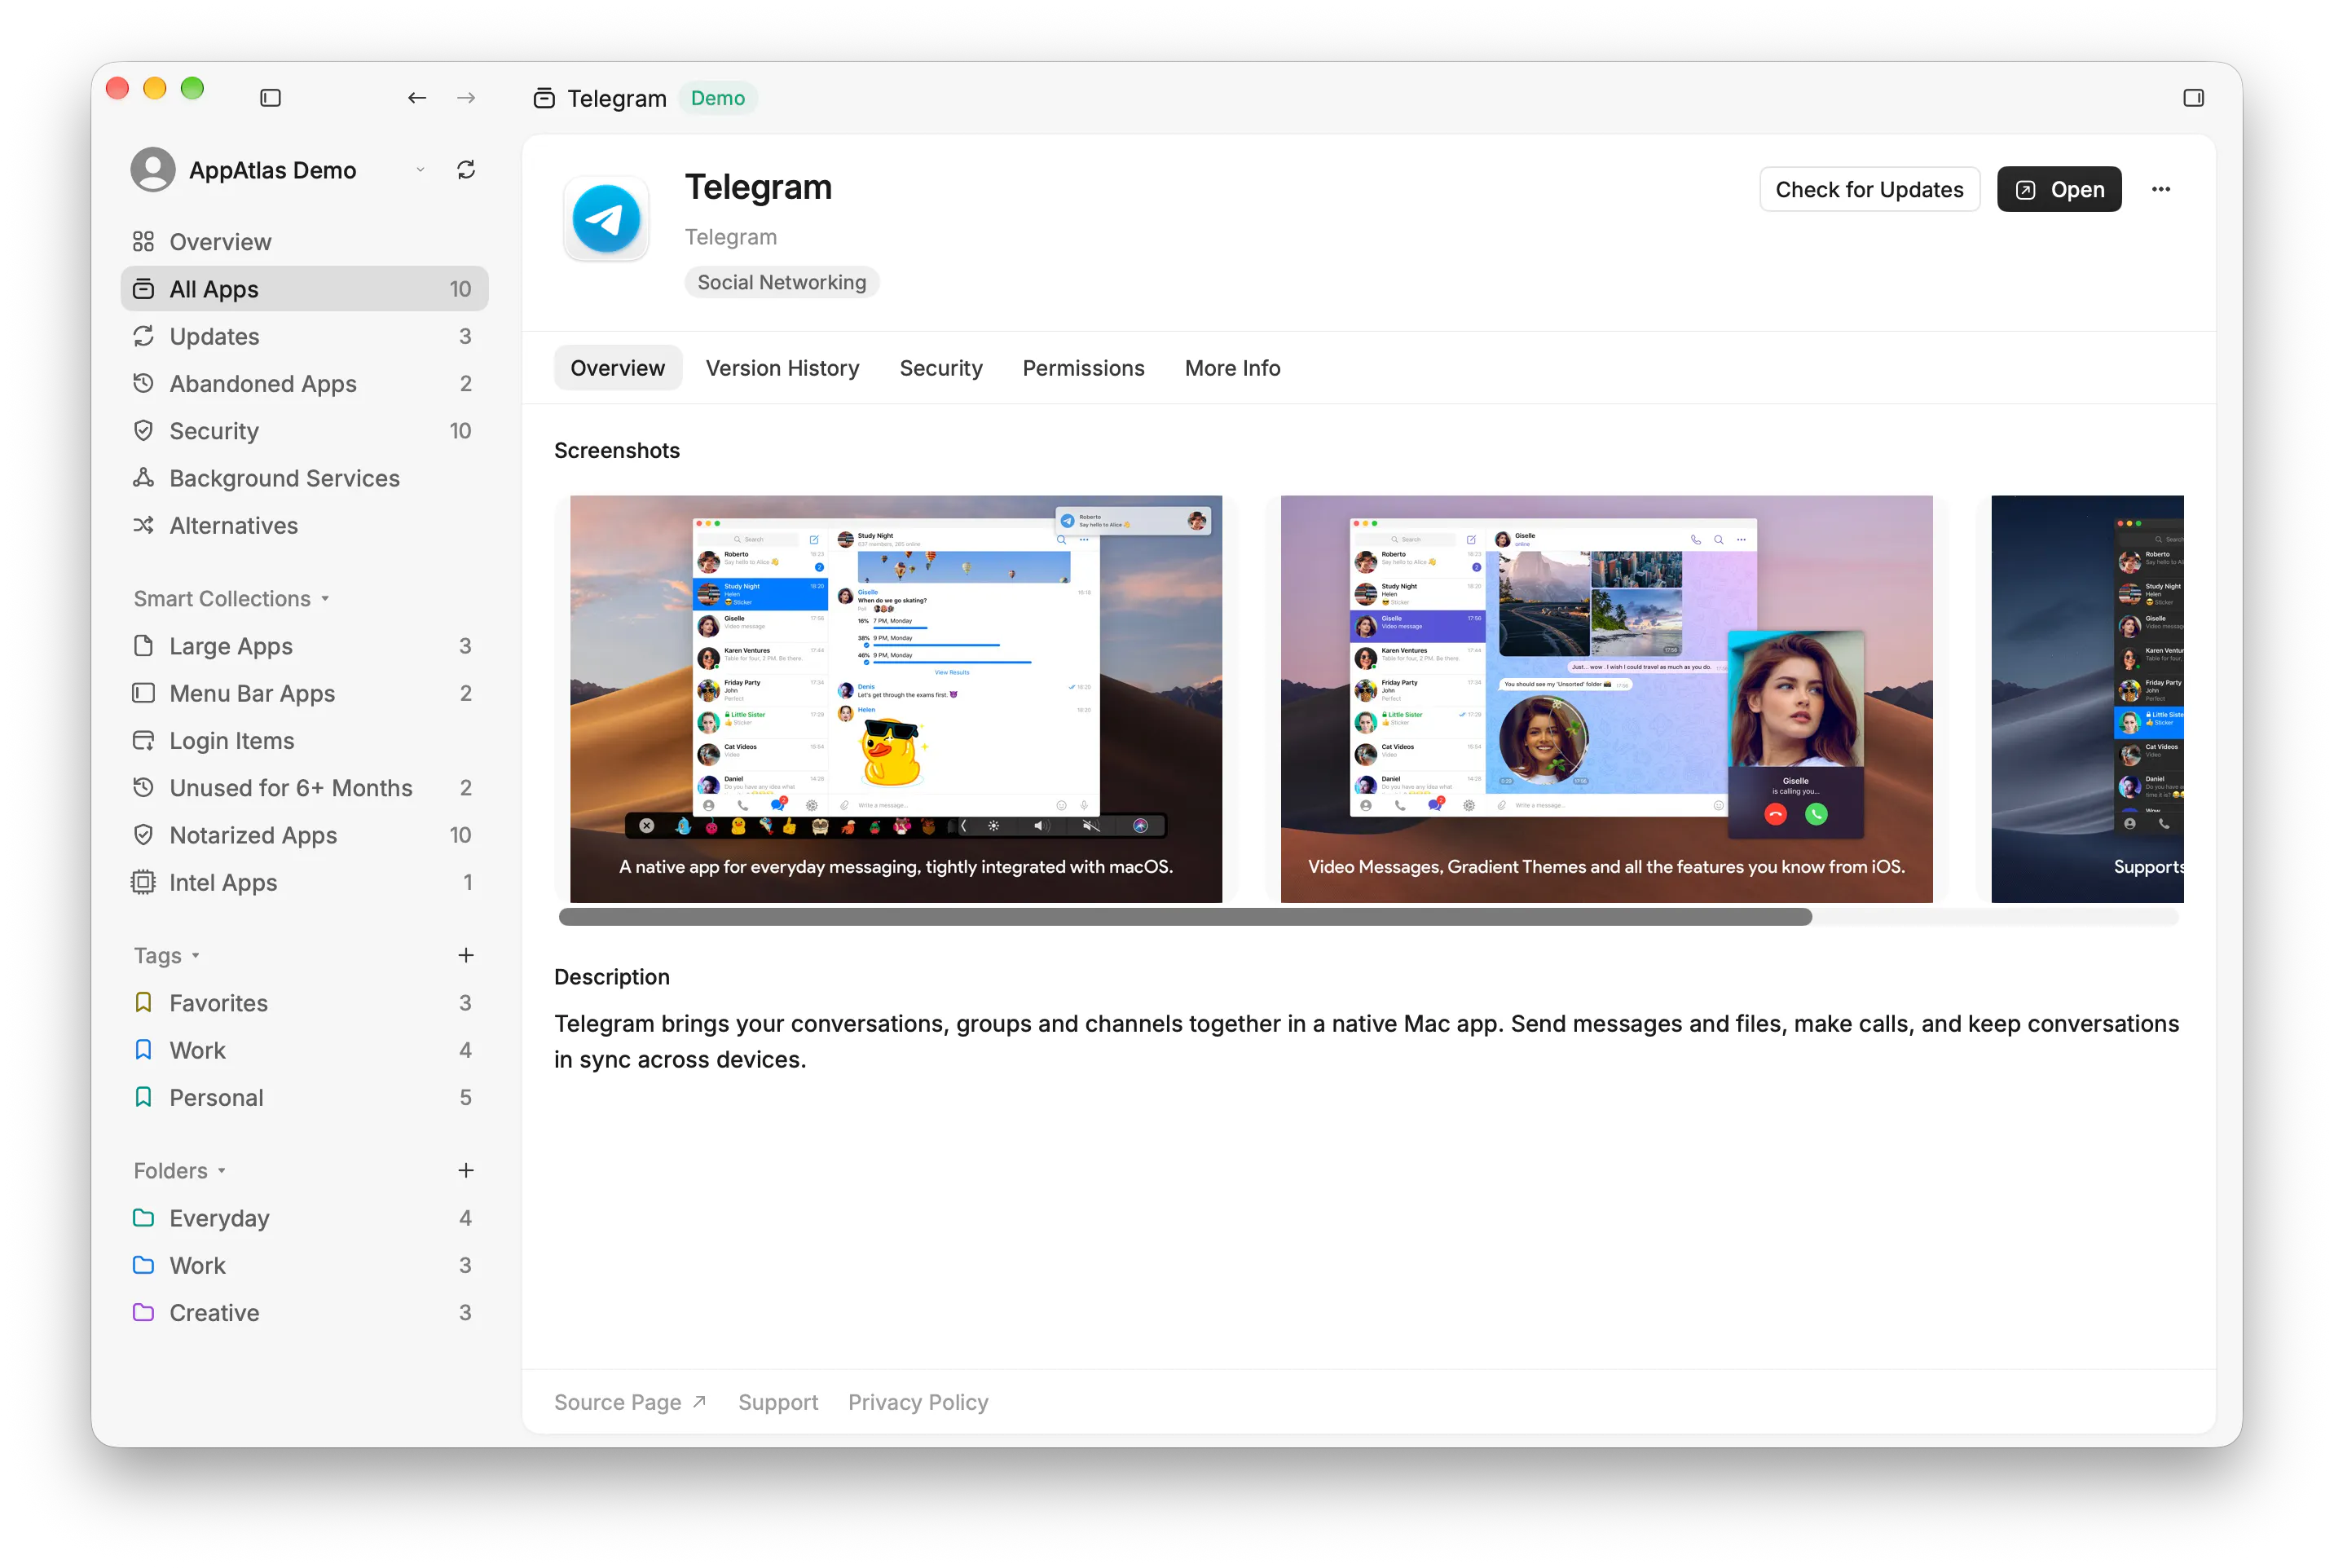
Task: Open the dark mode screenshot thumbnail
Action: pos(2086,698)
